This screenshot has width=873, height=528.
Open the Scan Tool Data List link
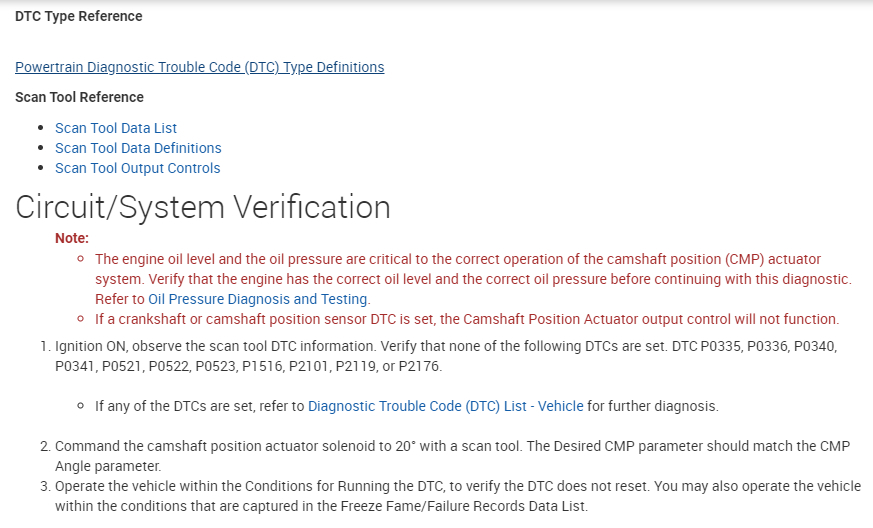(x=116, y=128)
